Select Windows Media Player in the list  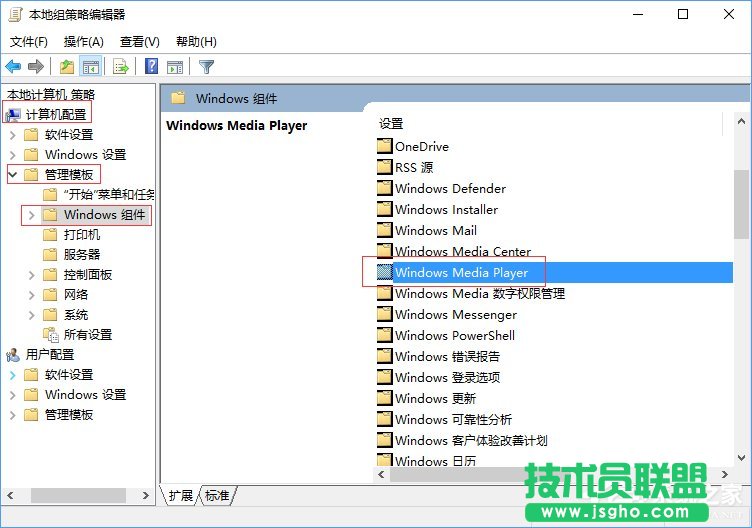click(554, 272)
